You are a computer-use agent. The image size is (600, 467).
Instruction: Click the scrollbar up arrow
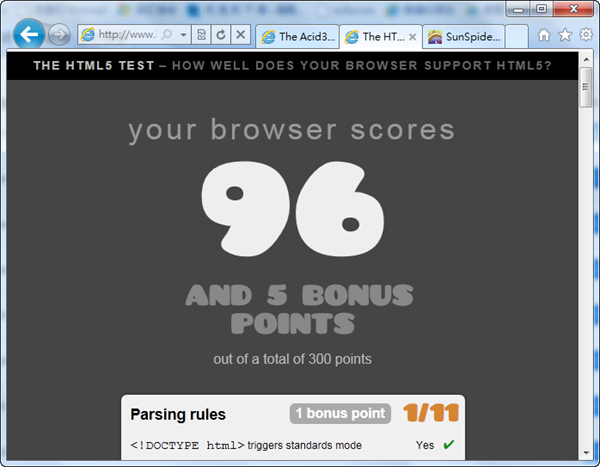pyautogui.click(x=586, y=59)
